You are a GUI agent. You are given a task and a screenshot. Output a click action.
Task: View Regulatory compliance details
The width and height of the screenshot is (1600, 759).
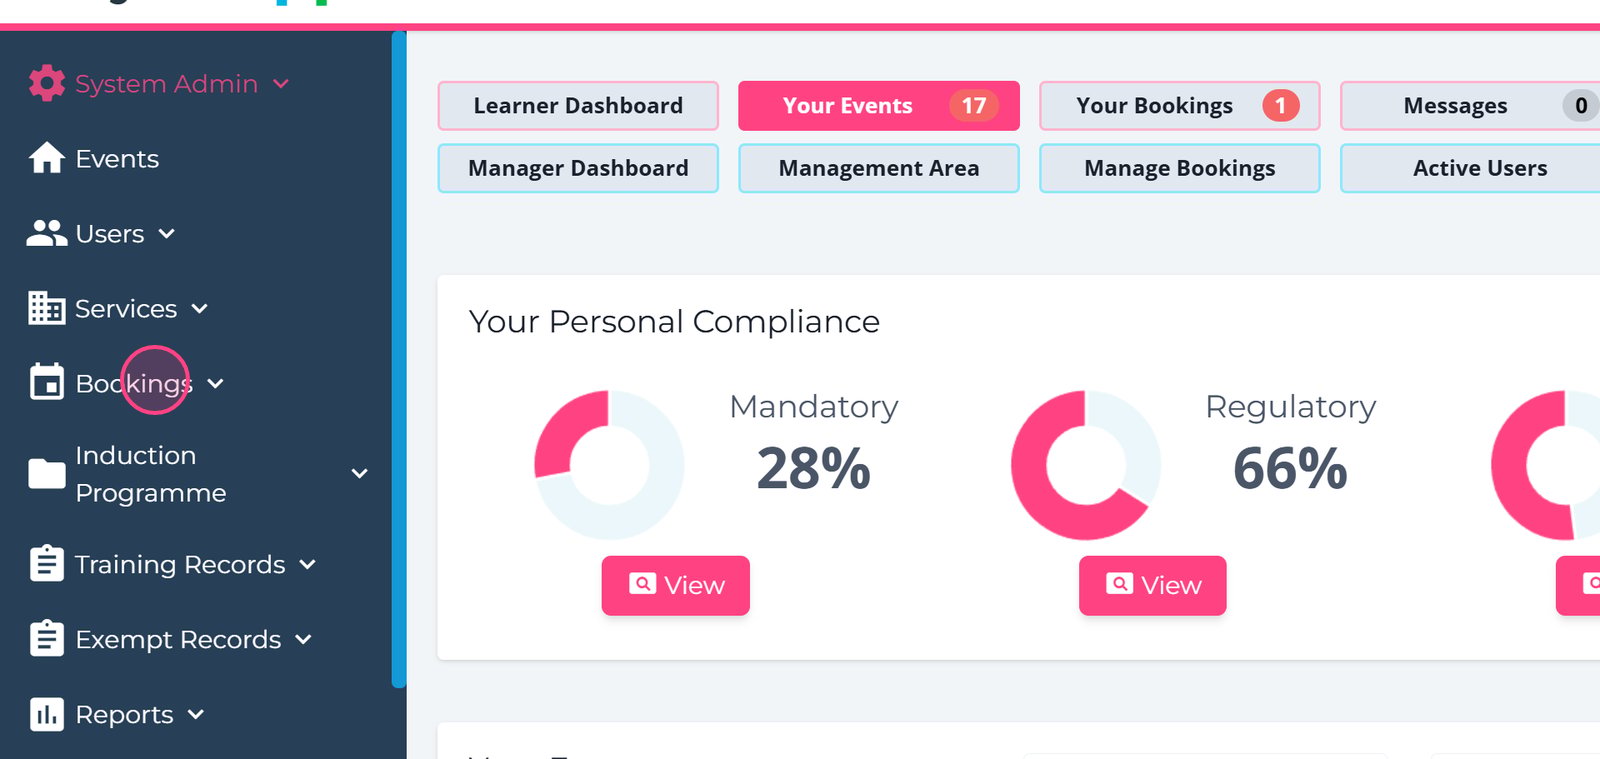(x=1153, y=585)
